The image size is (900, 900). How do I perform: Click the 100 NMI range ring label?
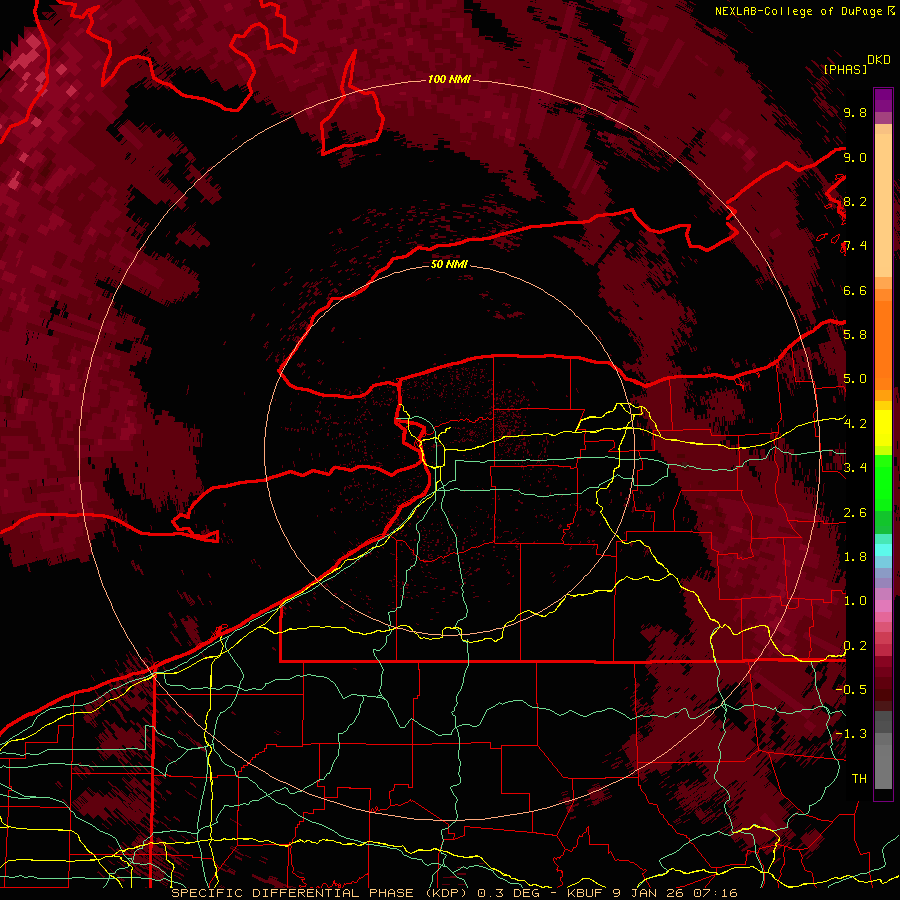tap(449, 79)
